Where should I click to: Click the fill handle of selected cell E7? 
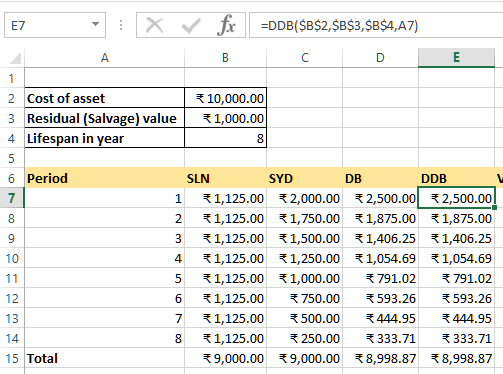494,207
